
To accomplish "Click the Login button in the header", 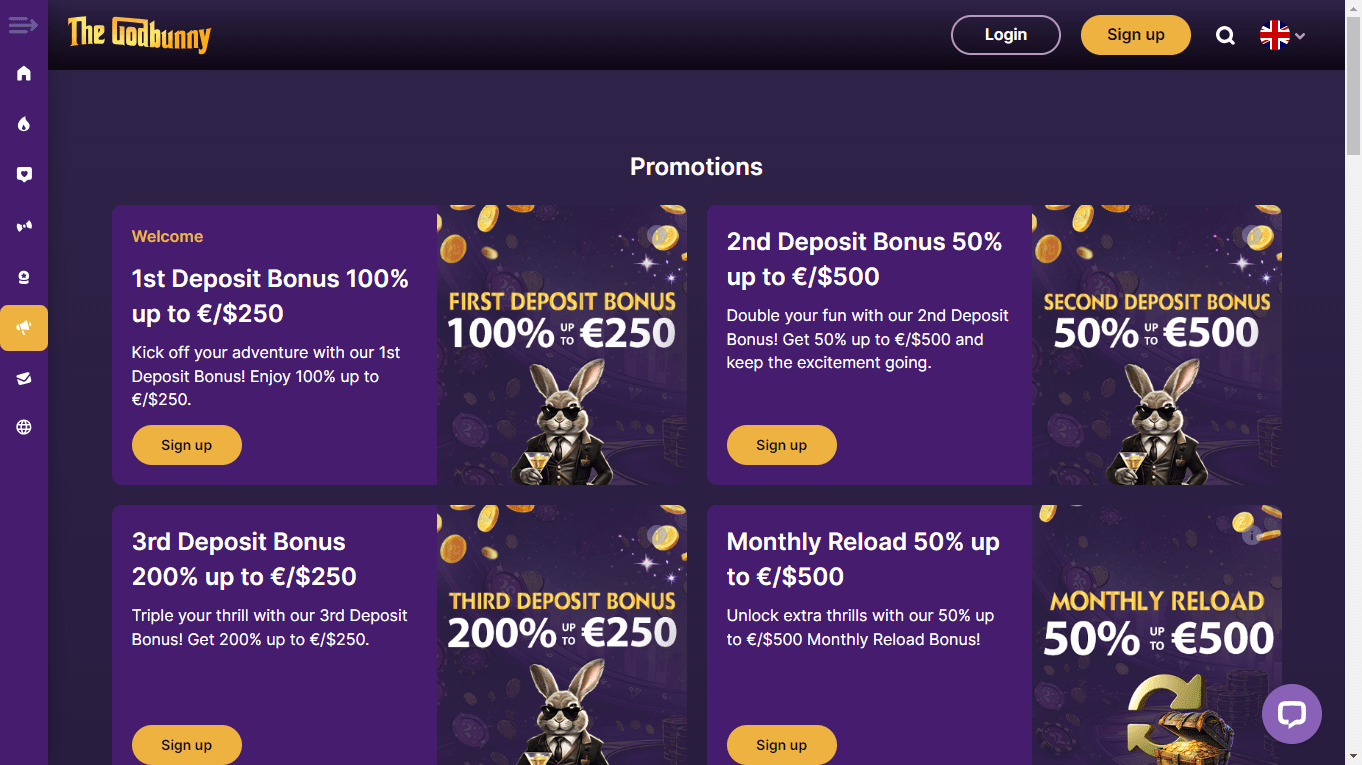I will pyautogui.click(x=1006, y=35).
